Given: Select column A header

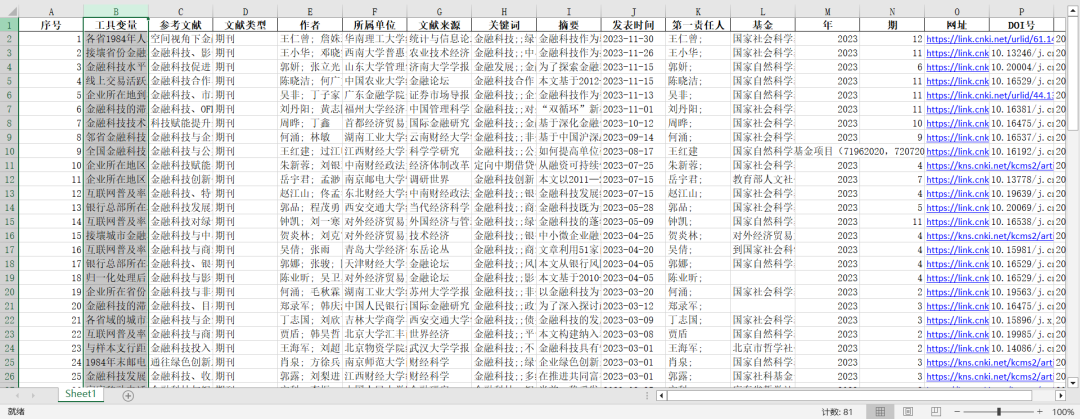Looking at the screenshot, I should pos(51,12).
